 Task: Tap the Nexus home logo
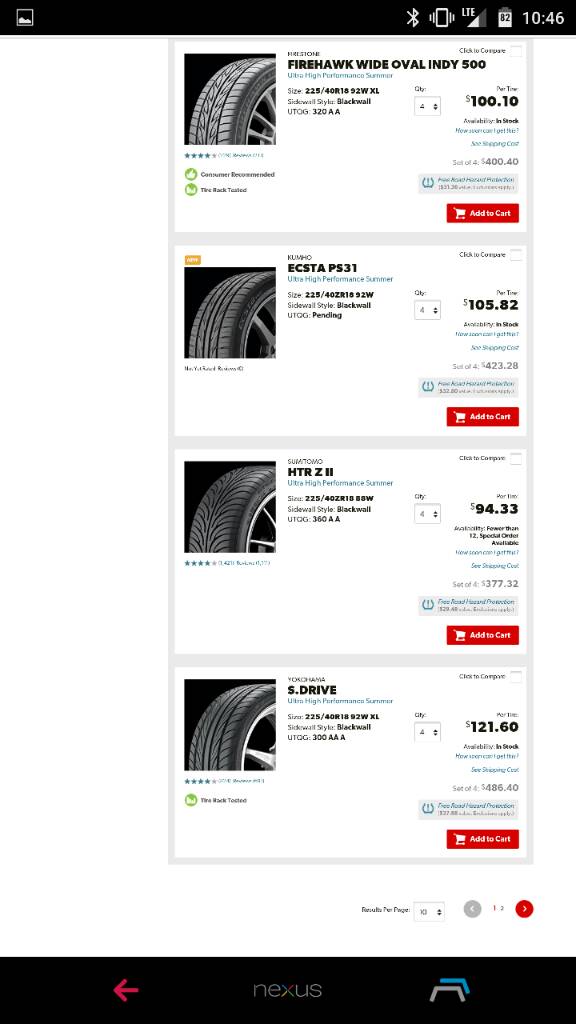(287, 990)
